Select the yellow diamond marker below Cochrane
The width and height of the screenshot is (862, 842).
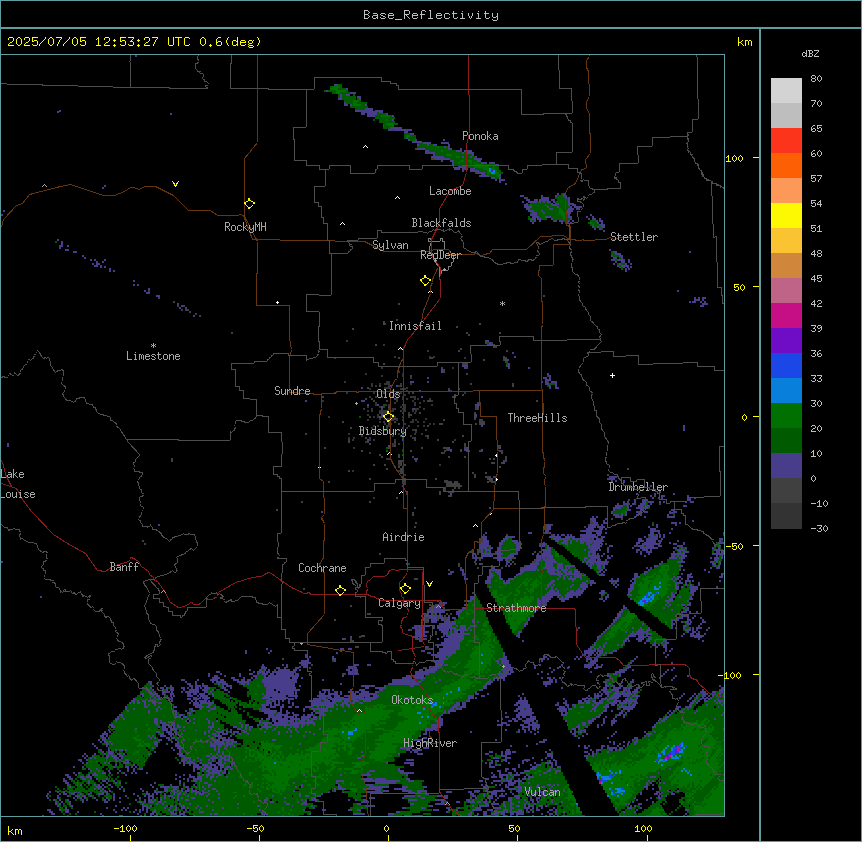[340, 590]
